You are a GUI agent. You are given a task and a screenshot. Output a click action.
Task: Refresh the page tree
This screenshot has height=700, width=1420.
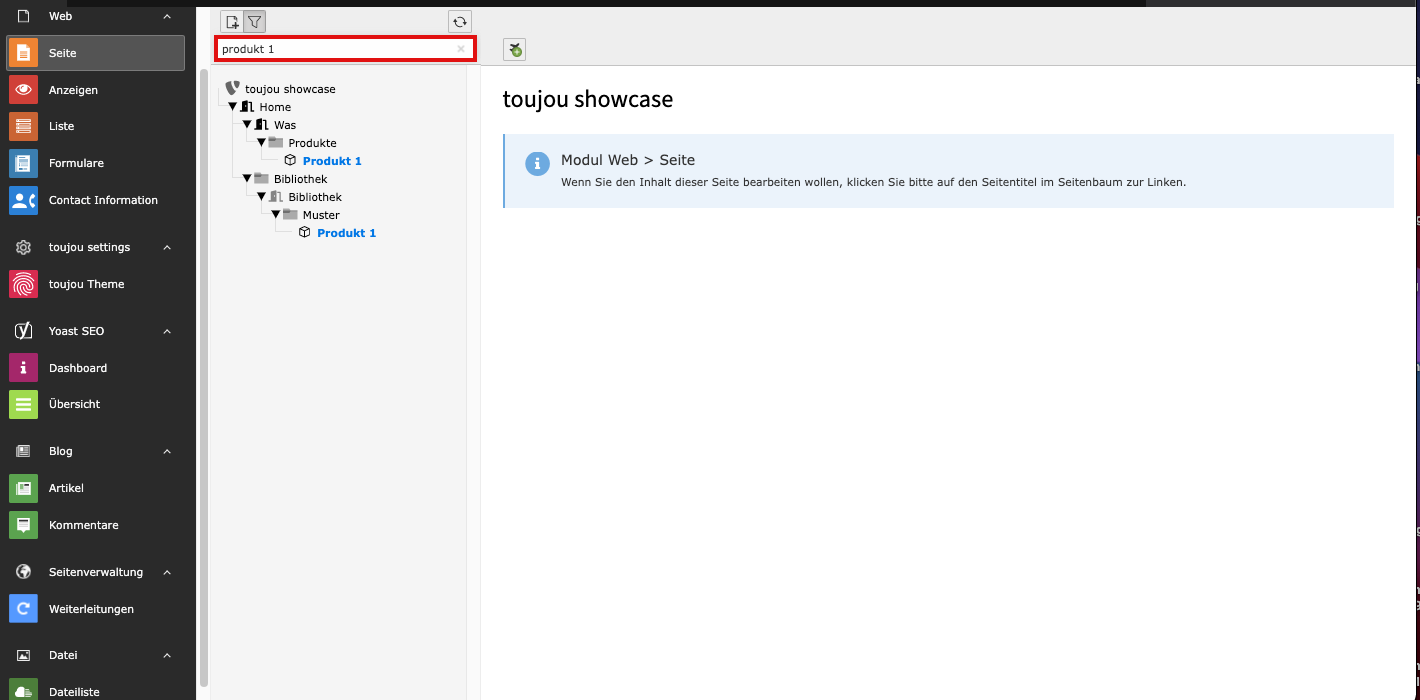click(460, 22)
